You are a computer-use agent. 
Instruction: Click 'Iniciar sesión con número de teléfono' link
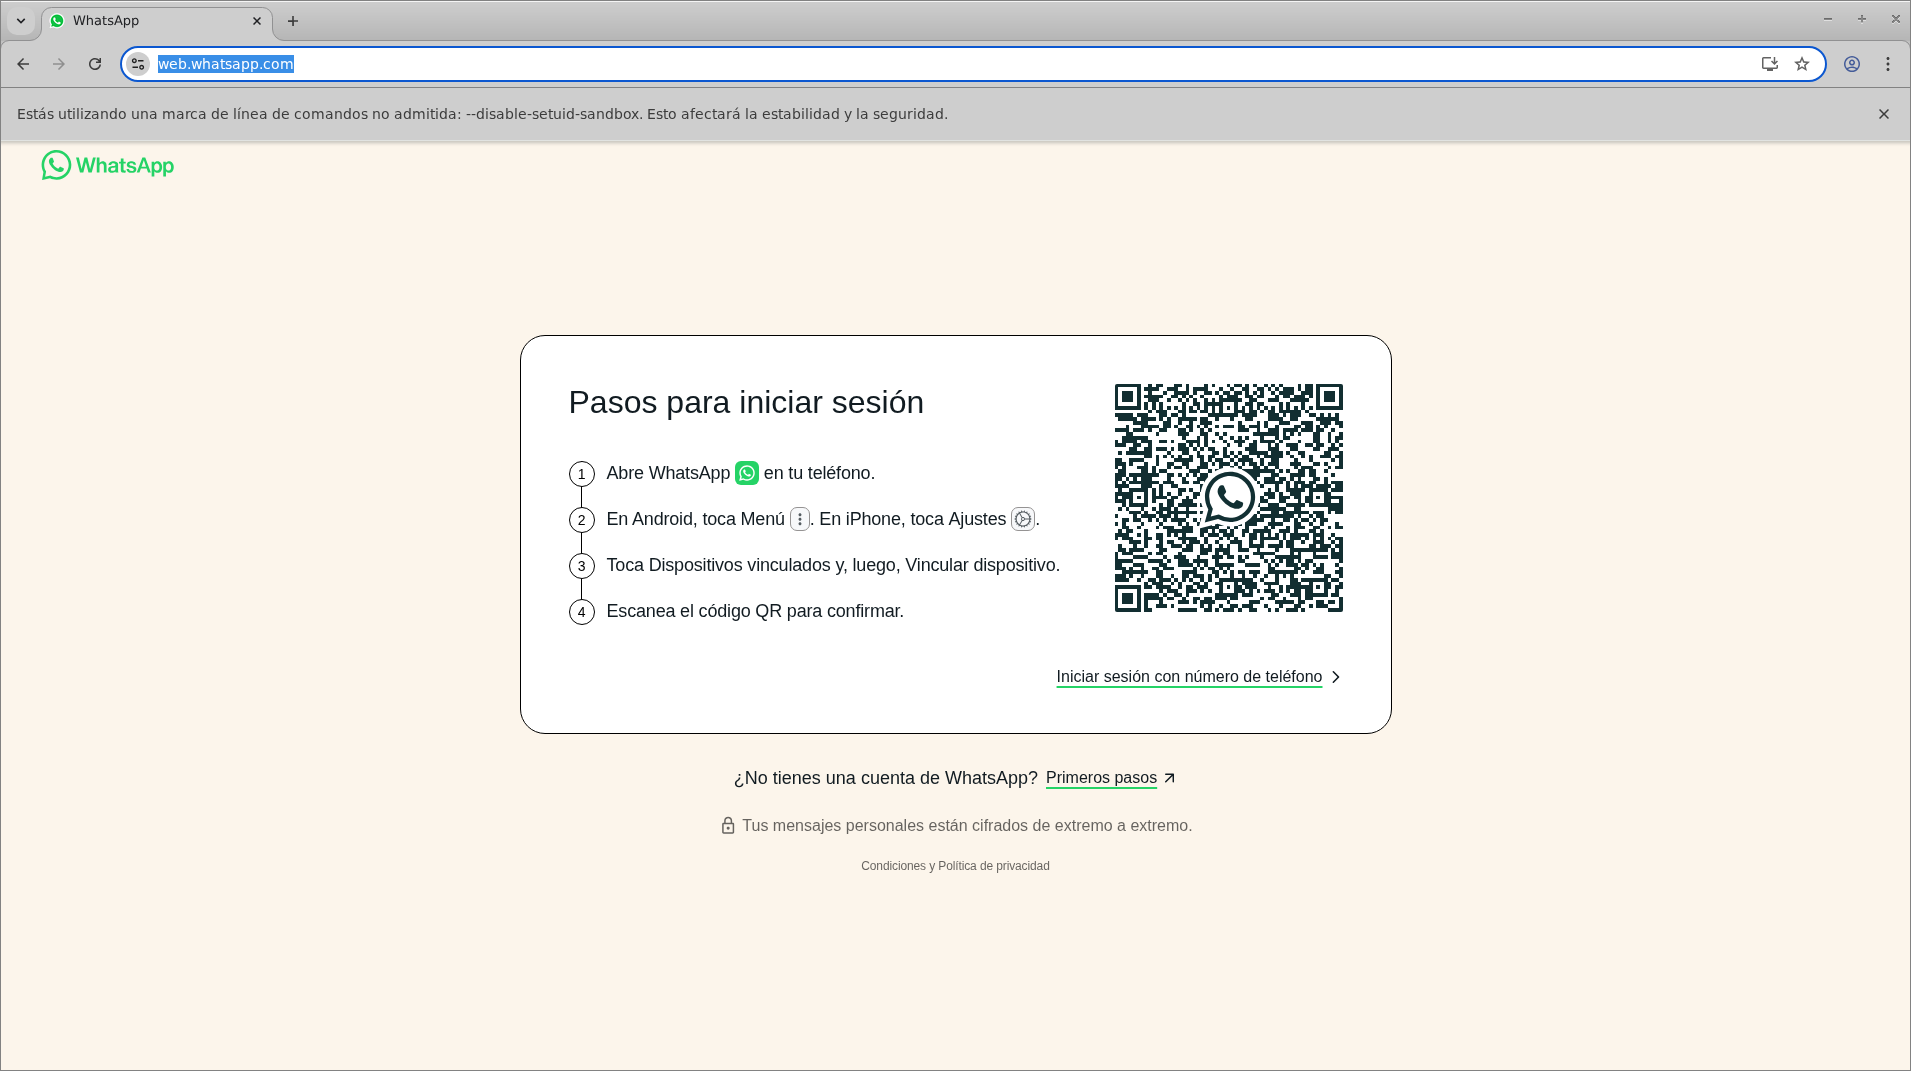pyautogui.click(x=1189, y=677)
